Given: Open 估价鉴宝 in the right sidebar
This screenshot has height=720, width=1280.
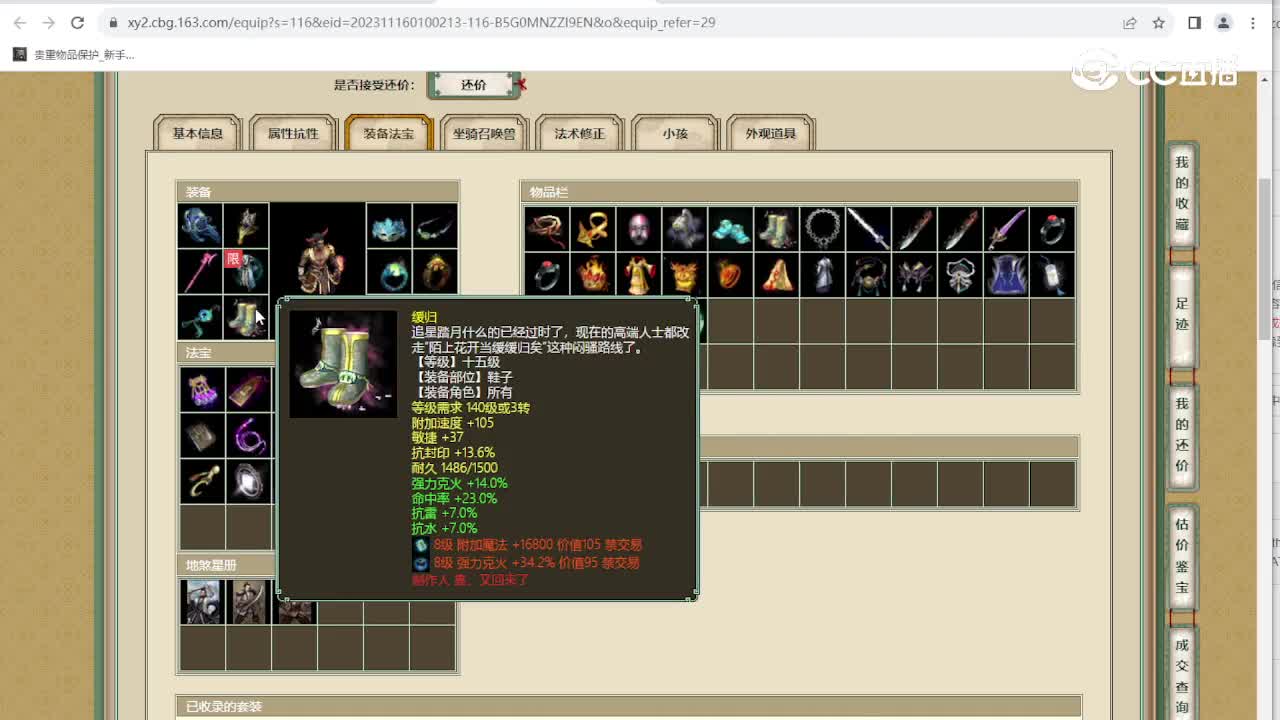Looking at the screenshot, I should click(1182, 556).
